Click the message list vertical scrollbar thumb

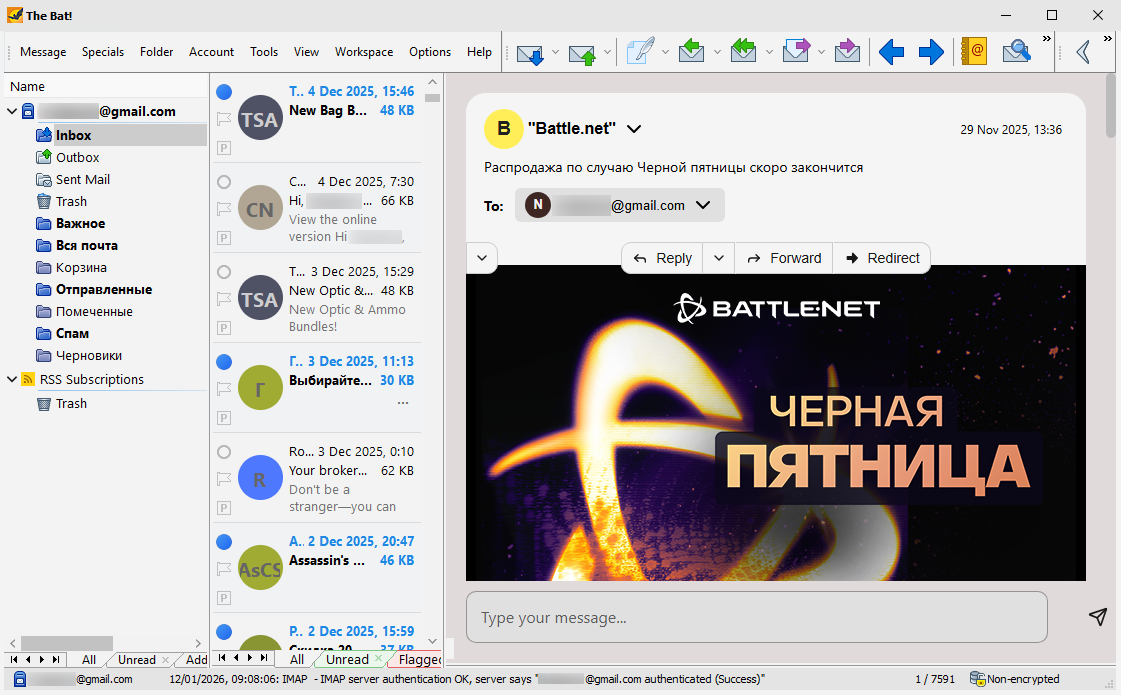tap(432, 98)
